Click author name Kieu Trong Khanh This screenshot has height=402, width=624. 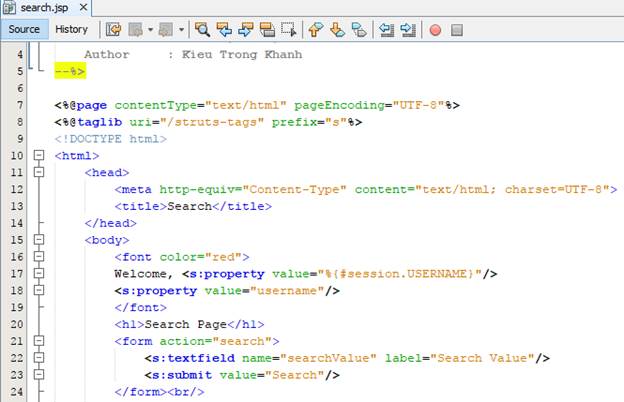tap(242, 55)
